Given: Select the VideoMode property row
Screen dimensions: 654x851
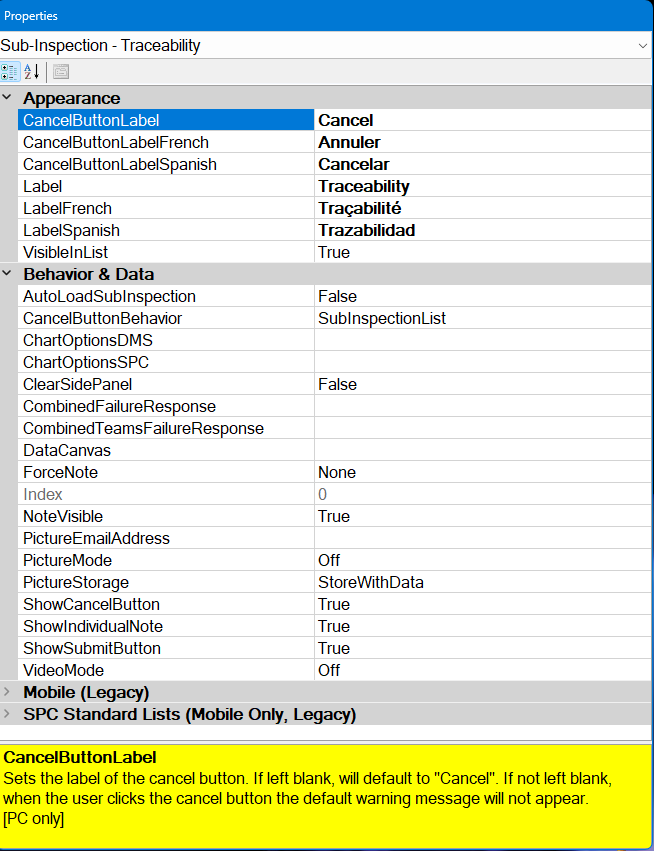Looking at the screenshot, I should point(63,670).
